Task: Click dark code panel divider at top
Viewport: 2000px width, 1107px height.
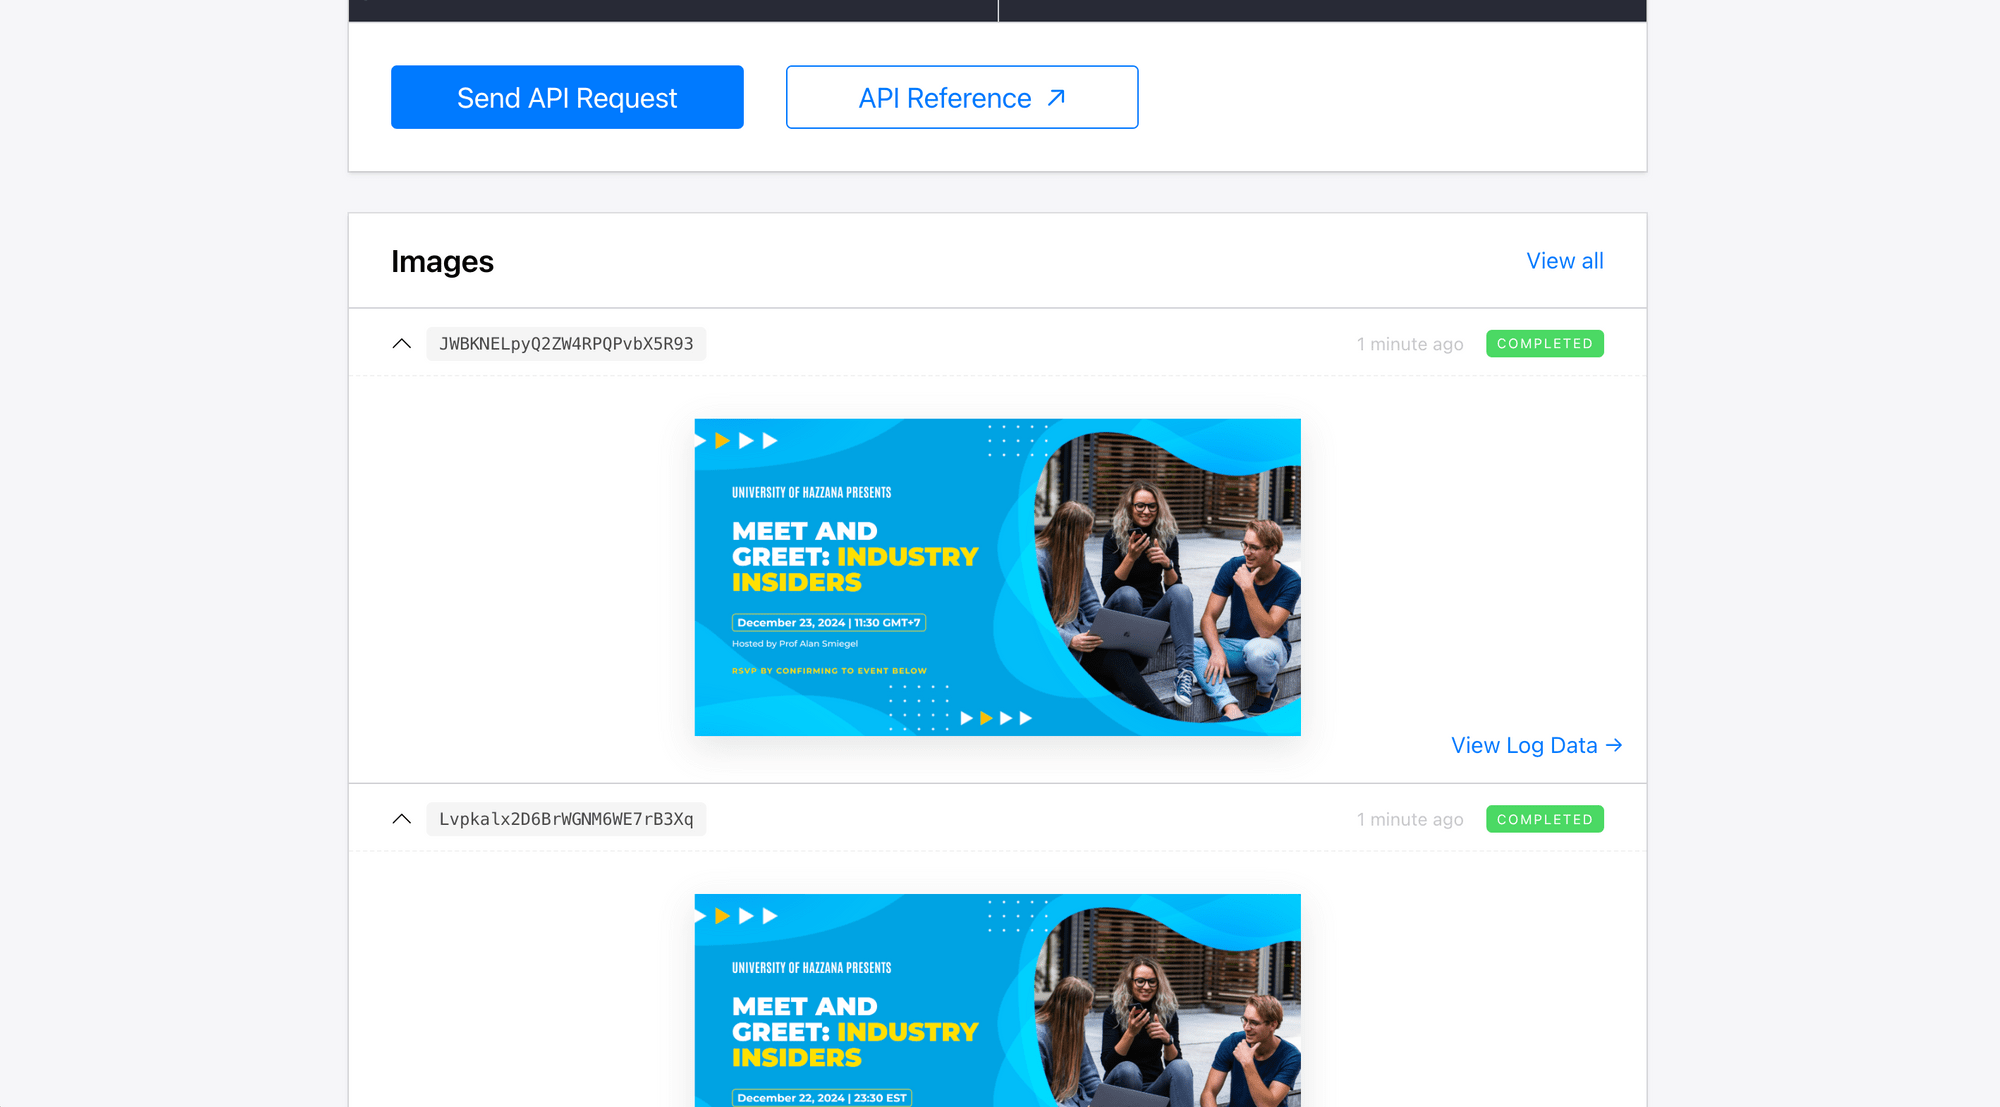Action: 998,10
